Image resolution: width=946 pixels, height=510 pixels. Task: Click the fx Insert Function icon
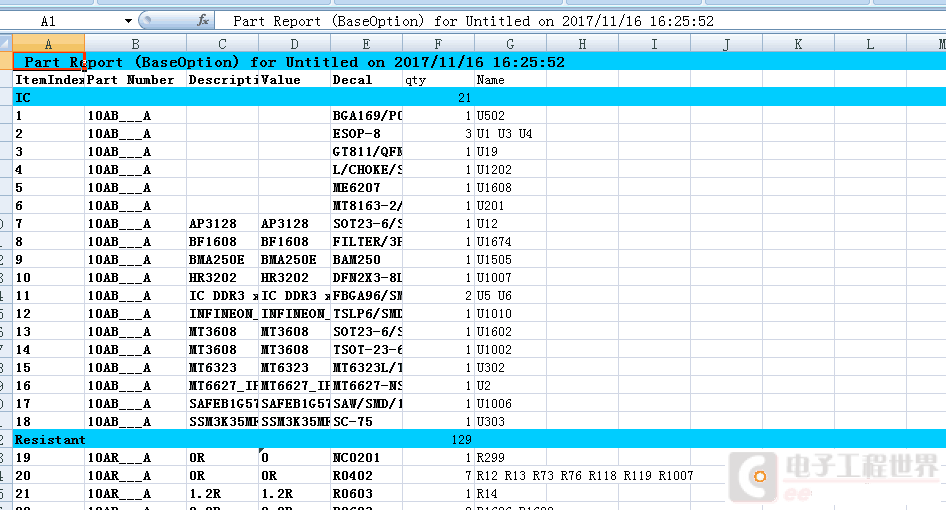point(203,21)
